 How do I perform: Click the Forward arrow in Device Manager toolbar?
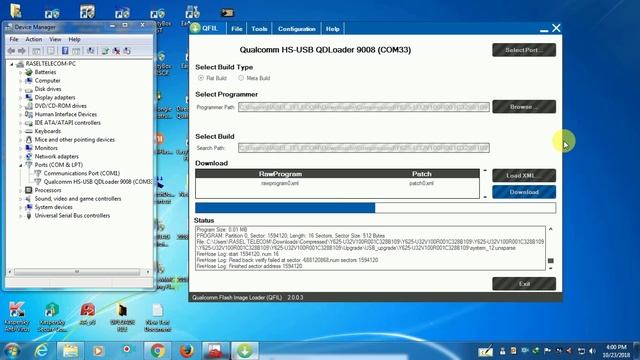(22, 51)
